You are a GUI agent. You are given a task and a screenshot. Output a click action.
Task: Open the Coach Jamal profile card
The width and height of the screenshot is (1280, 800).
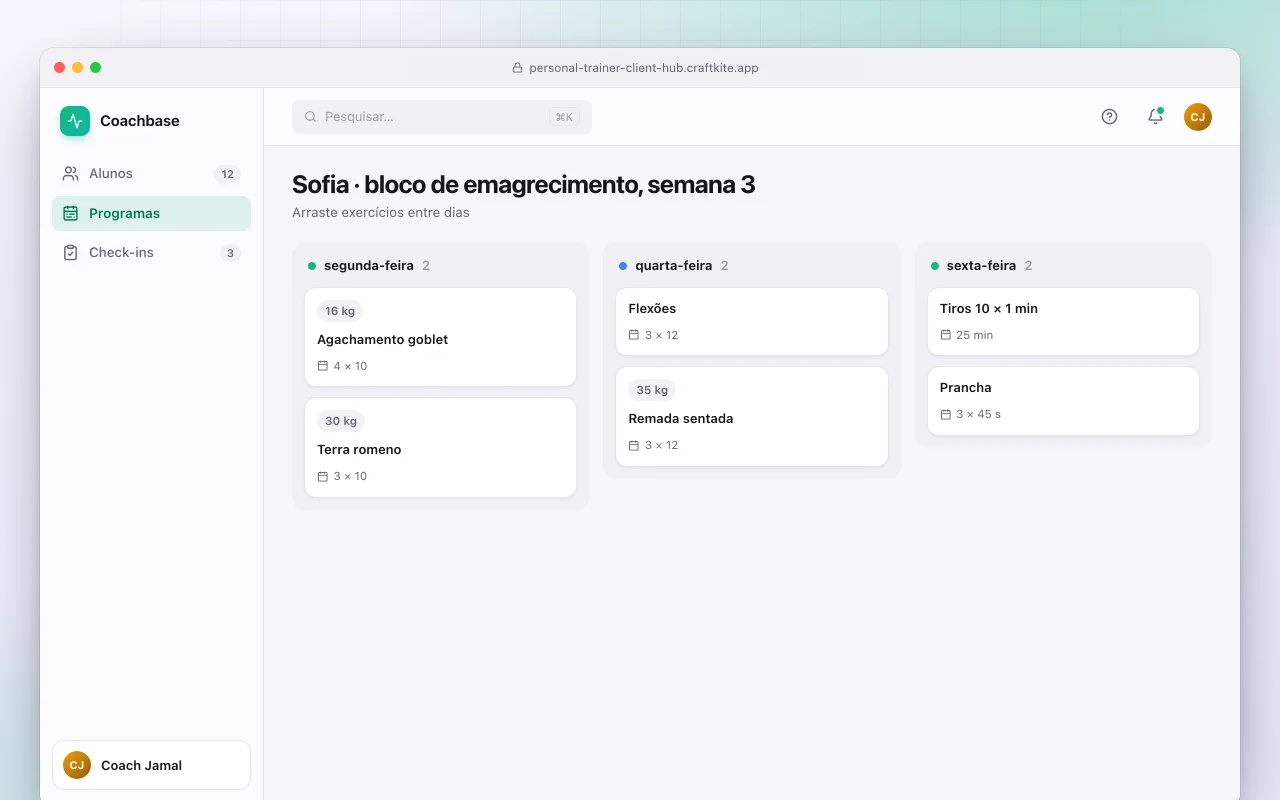[151, 765]
